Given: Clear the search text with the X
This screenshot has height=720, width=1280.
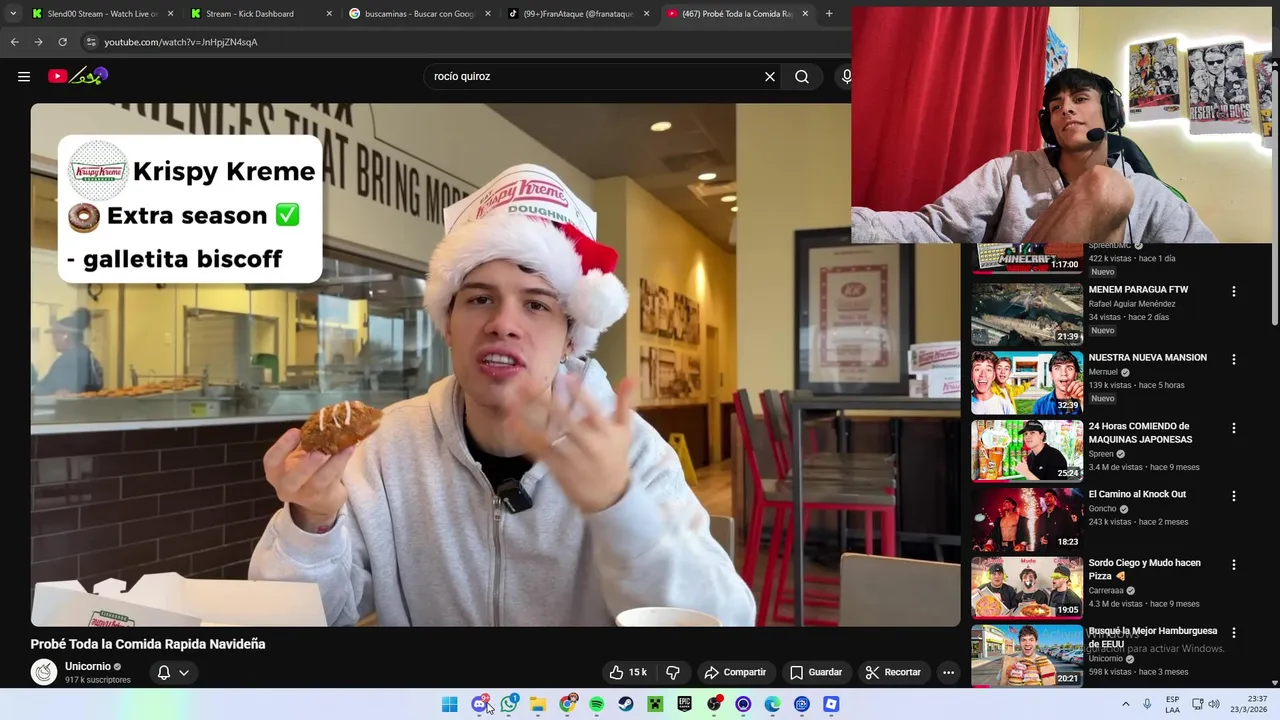Looking at the screenshot, I should (x=770, y=76).
